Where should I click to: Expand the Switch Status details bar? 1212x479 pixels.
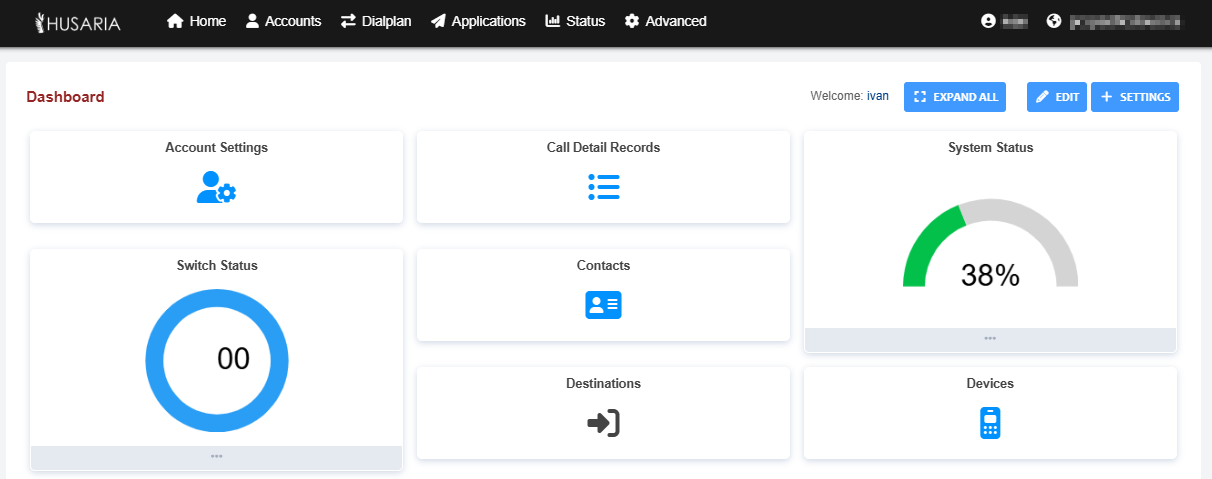[x=216, y=457]
